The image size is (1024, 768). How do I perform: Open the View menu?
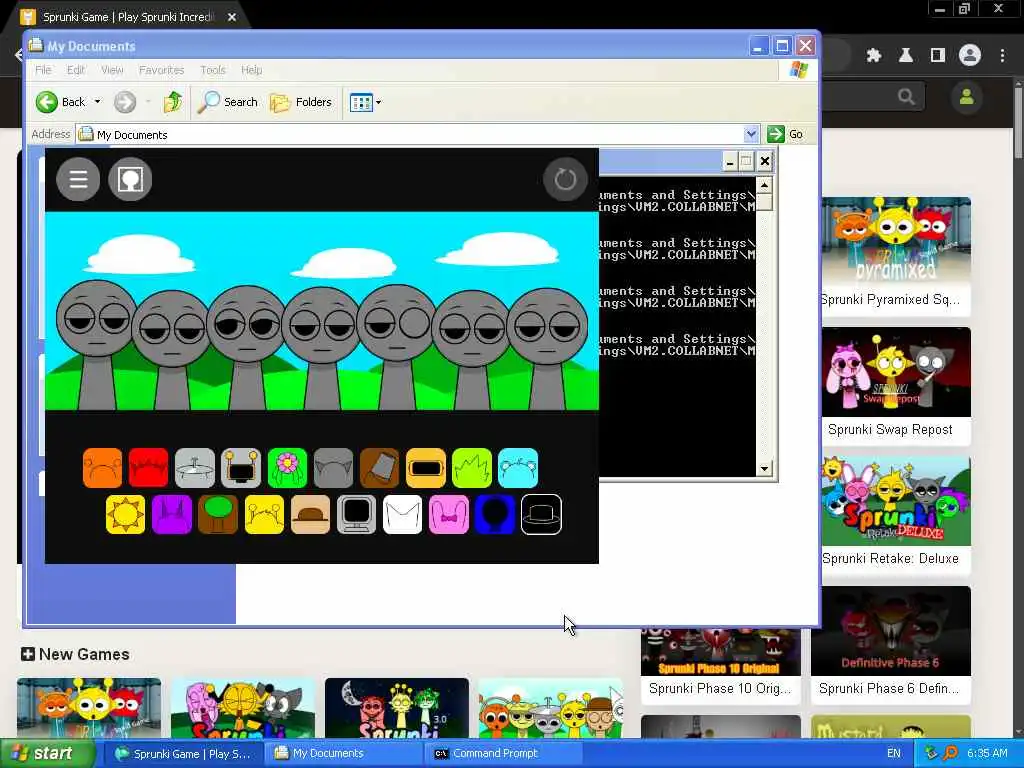click(112, 70)
